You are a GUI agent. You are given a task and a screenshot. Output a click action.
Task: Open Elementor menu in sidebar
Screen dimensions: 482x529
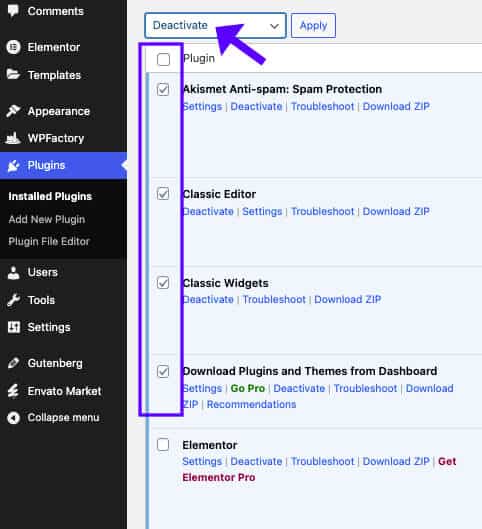(x=54, y=47)
